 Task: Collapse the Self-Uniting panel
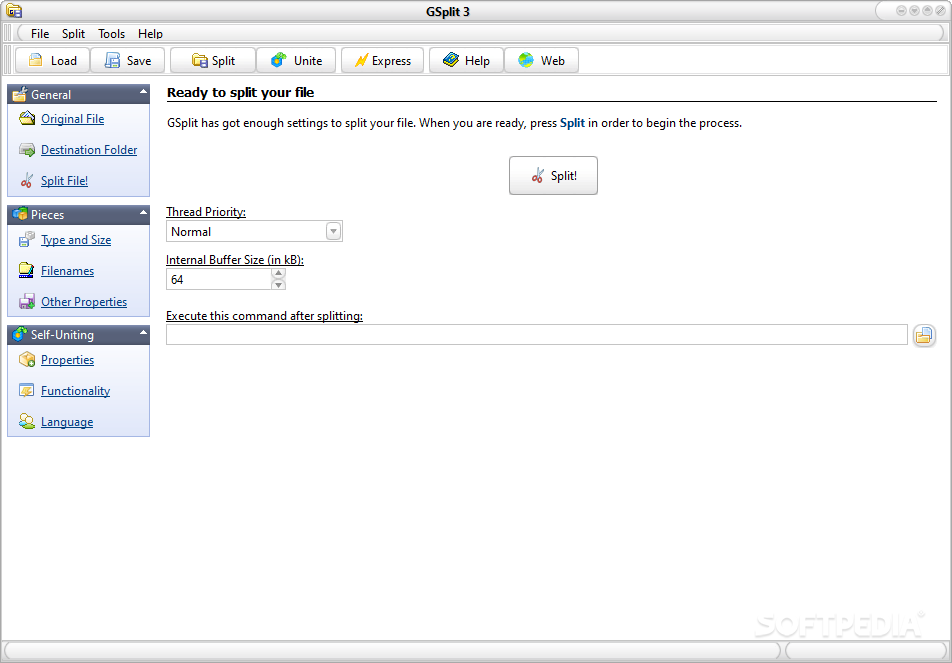click(x=143, y=333)
